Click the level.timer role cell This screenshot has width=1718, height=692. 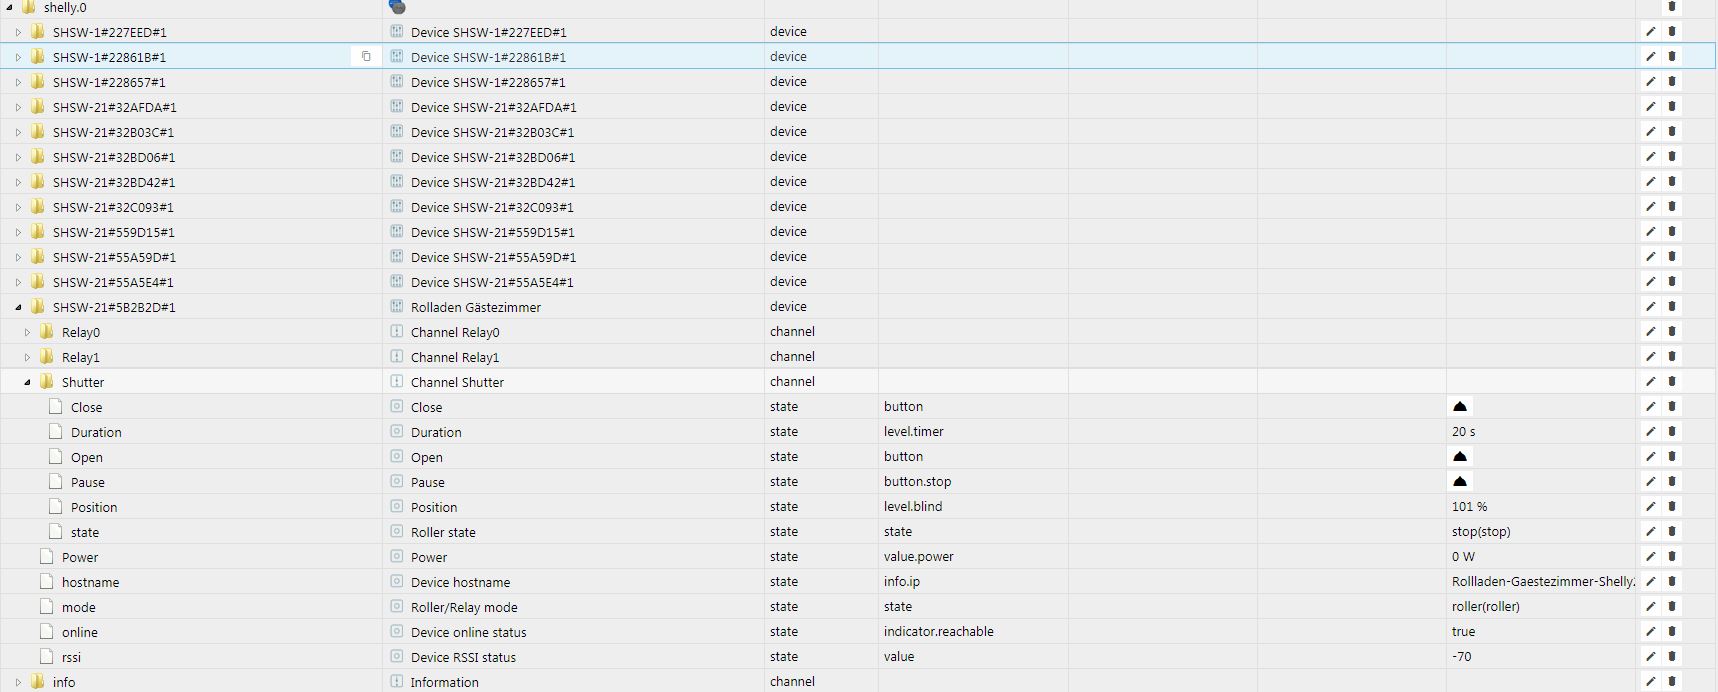913,432
